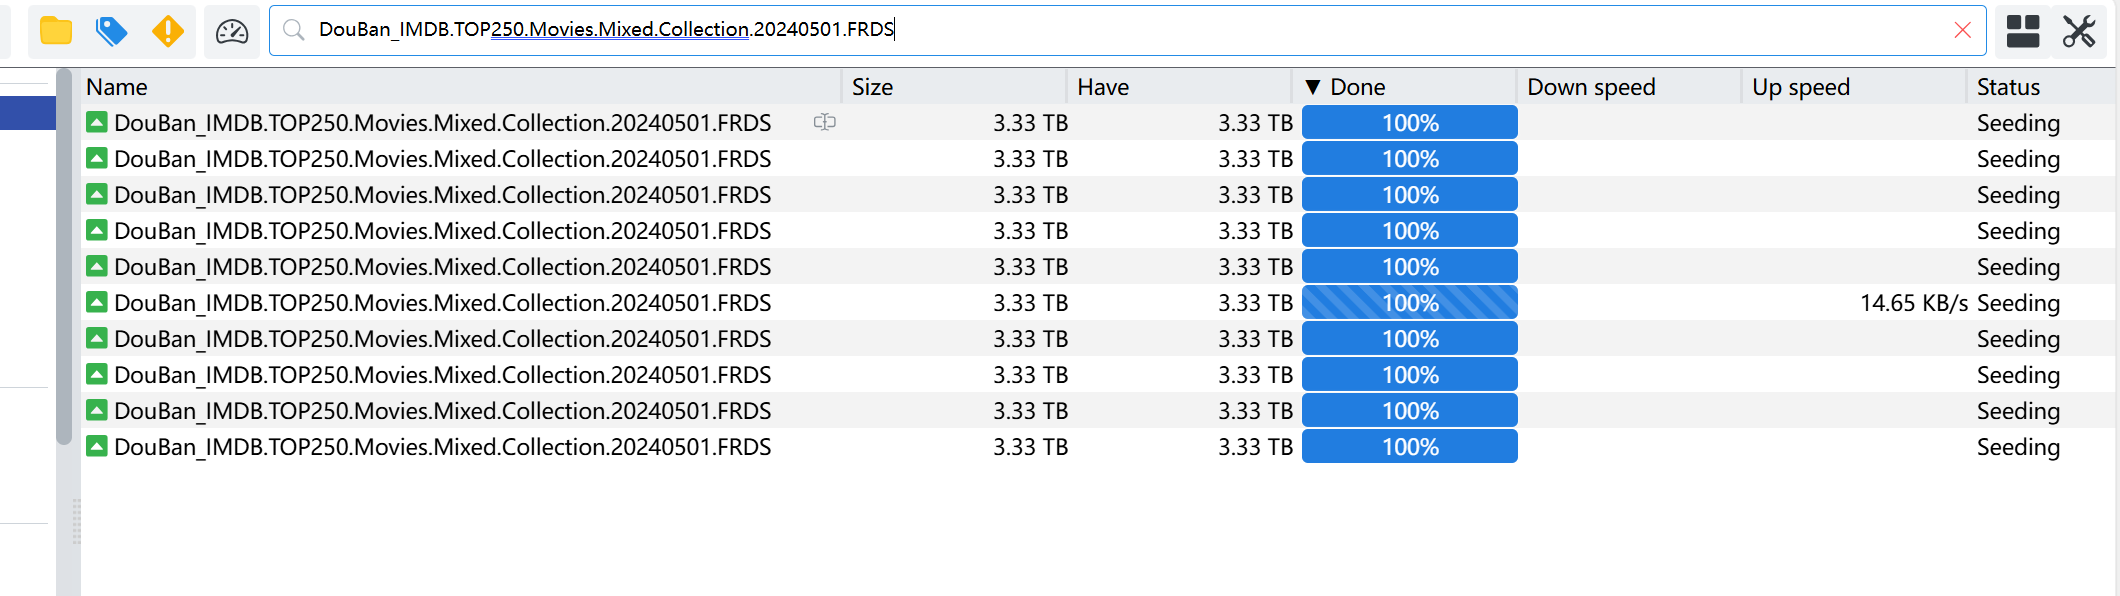2120x596 pixels.
Task: Click the magnifying glass search icon
Action: pyautogui.click(x=293, y=30)
